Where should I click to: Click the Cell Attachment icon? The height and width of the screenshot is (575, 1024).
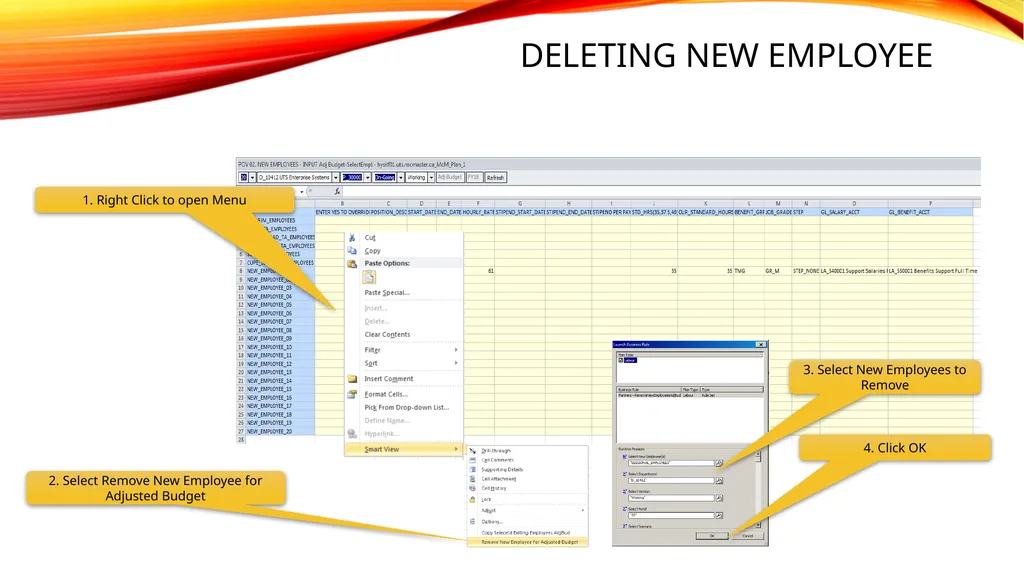(x=472, y=479)
